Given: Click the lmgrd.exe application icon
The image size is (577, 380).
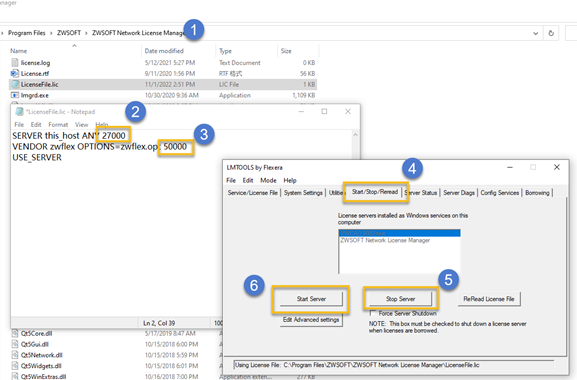Looking at the screenshot, I should point(15,95).
